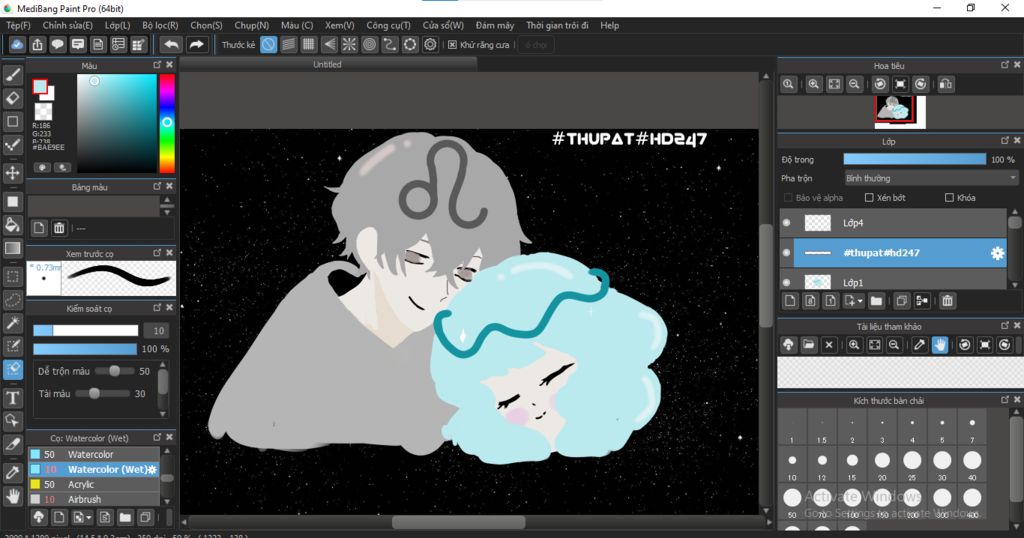Screen dimensions: 1024x538
Task: Close the Màu color panel
Action: coord(170,65)
